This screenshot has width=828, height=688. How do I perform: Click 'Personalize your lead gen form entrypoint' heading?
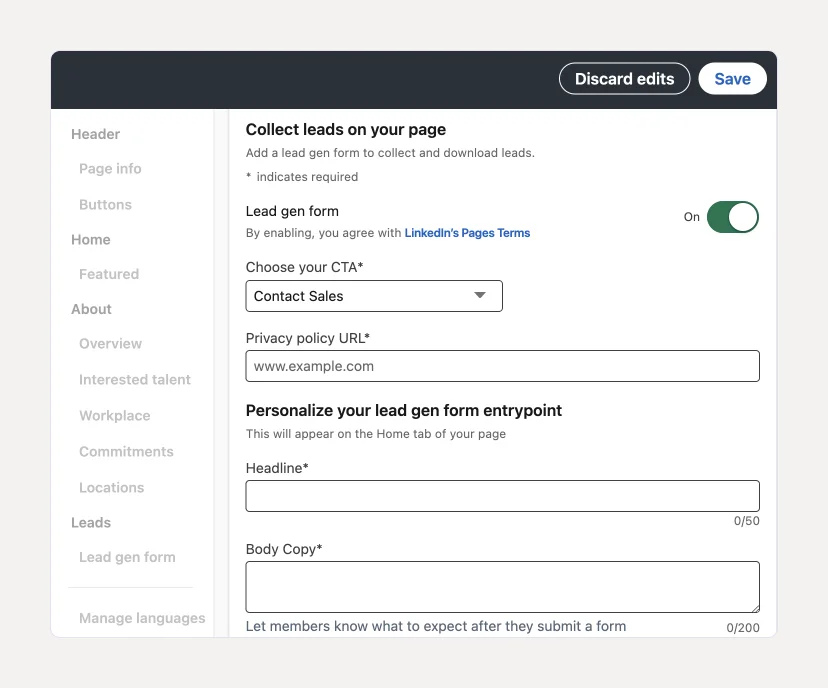[x=404, y=410]
